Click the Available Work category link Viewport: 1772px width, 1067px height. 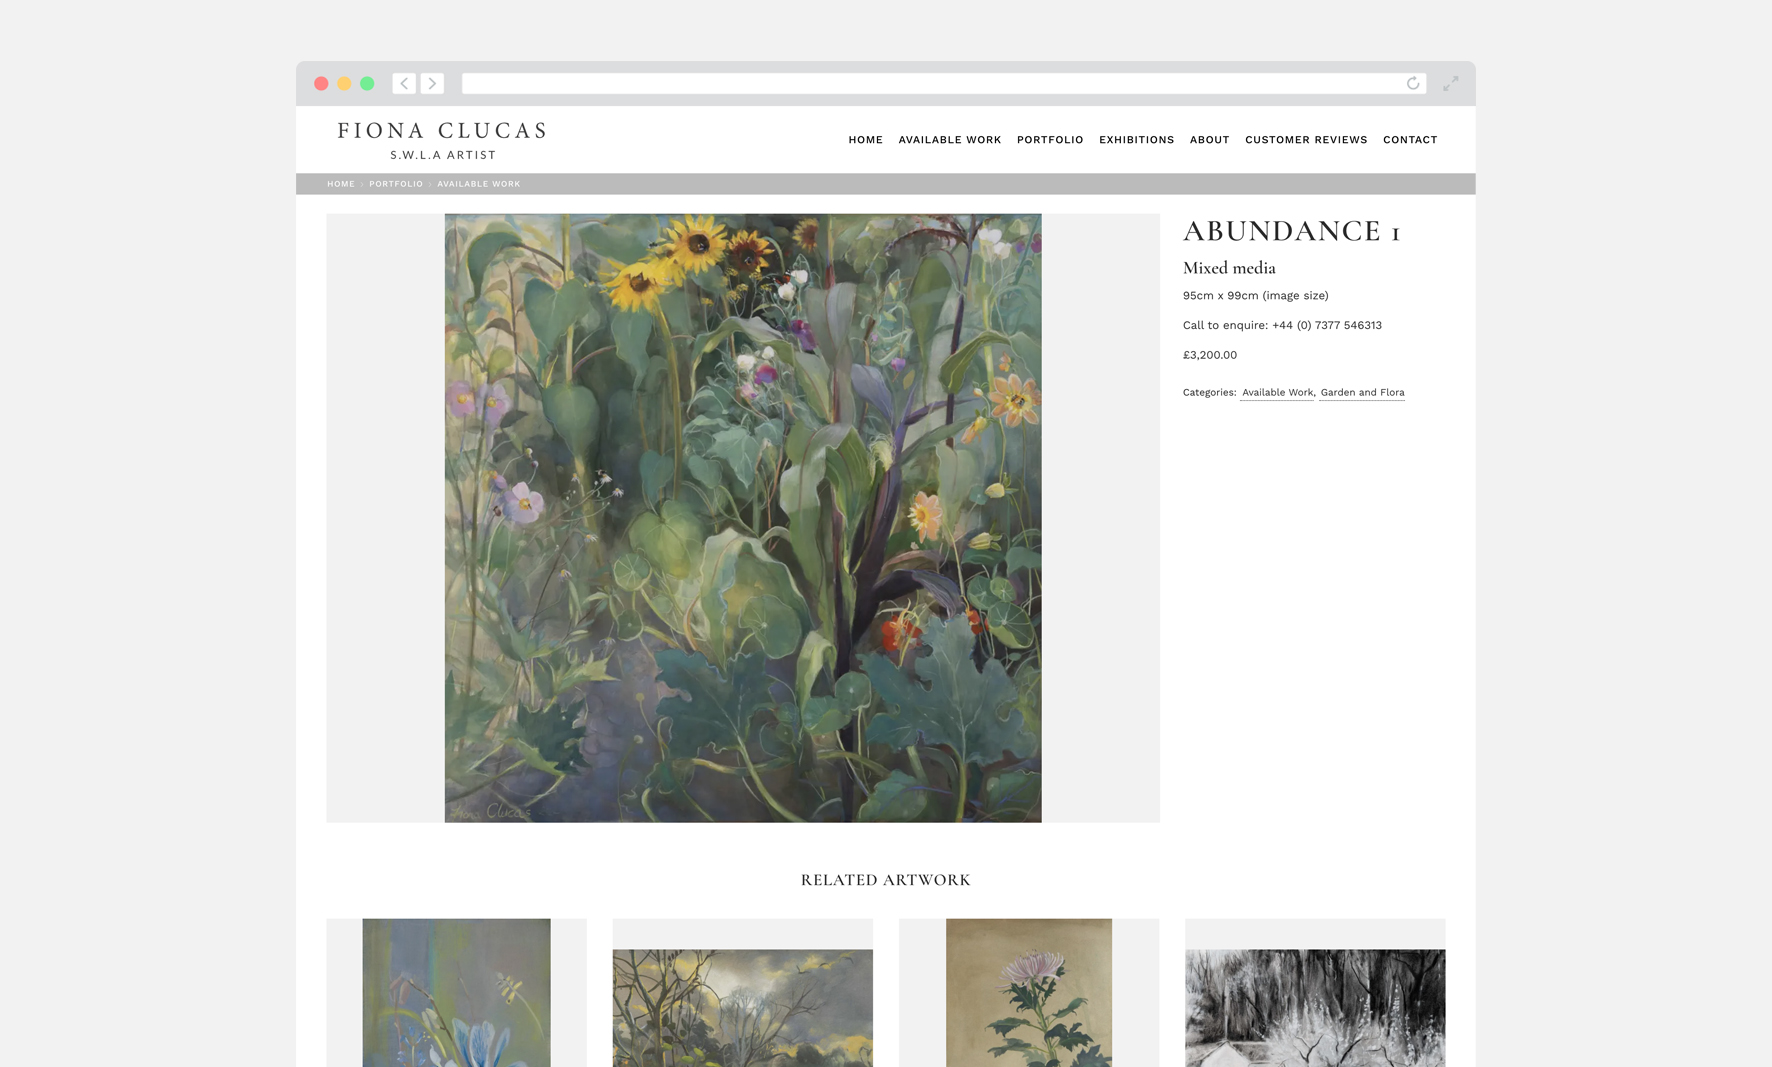[1277, 393]
